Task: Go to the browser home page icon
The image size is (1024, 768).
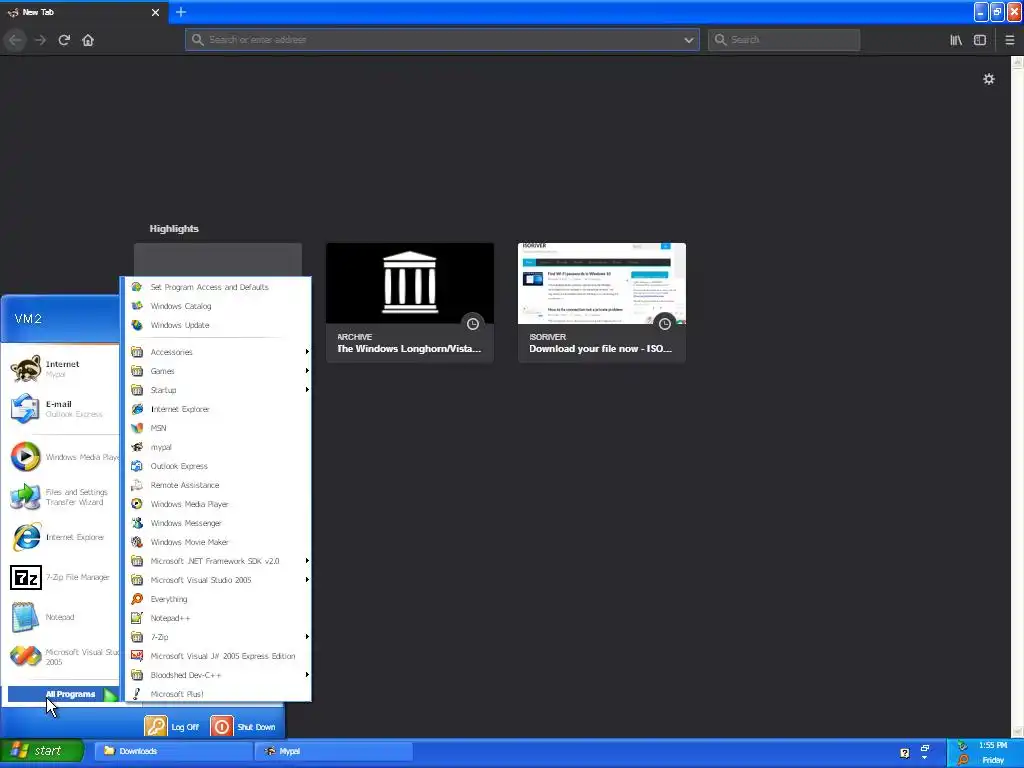Action: pyautogui.click(x=88, y=40)
